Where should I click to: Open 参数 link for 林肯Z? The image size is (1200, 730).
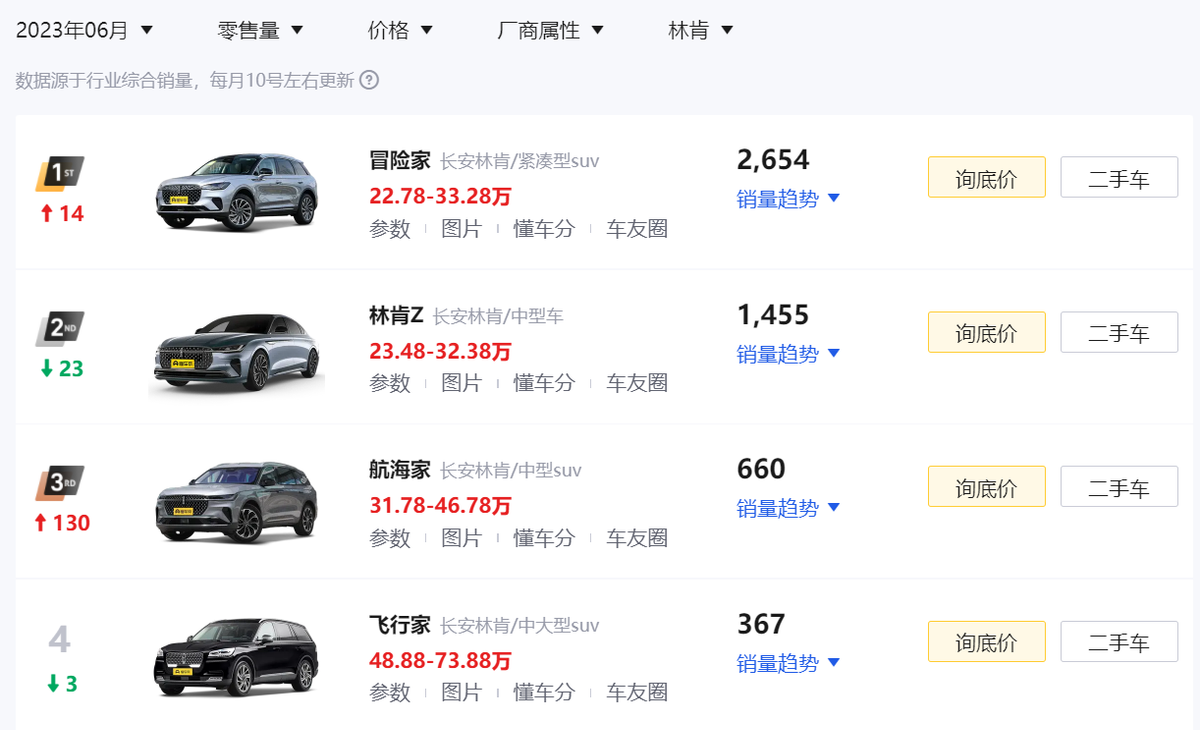pyautogui.click(x=390, y=383)
